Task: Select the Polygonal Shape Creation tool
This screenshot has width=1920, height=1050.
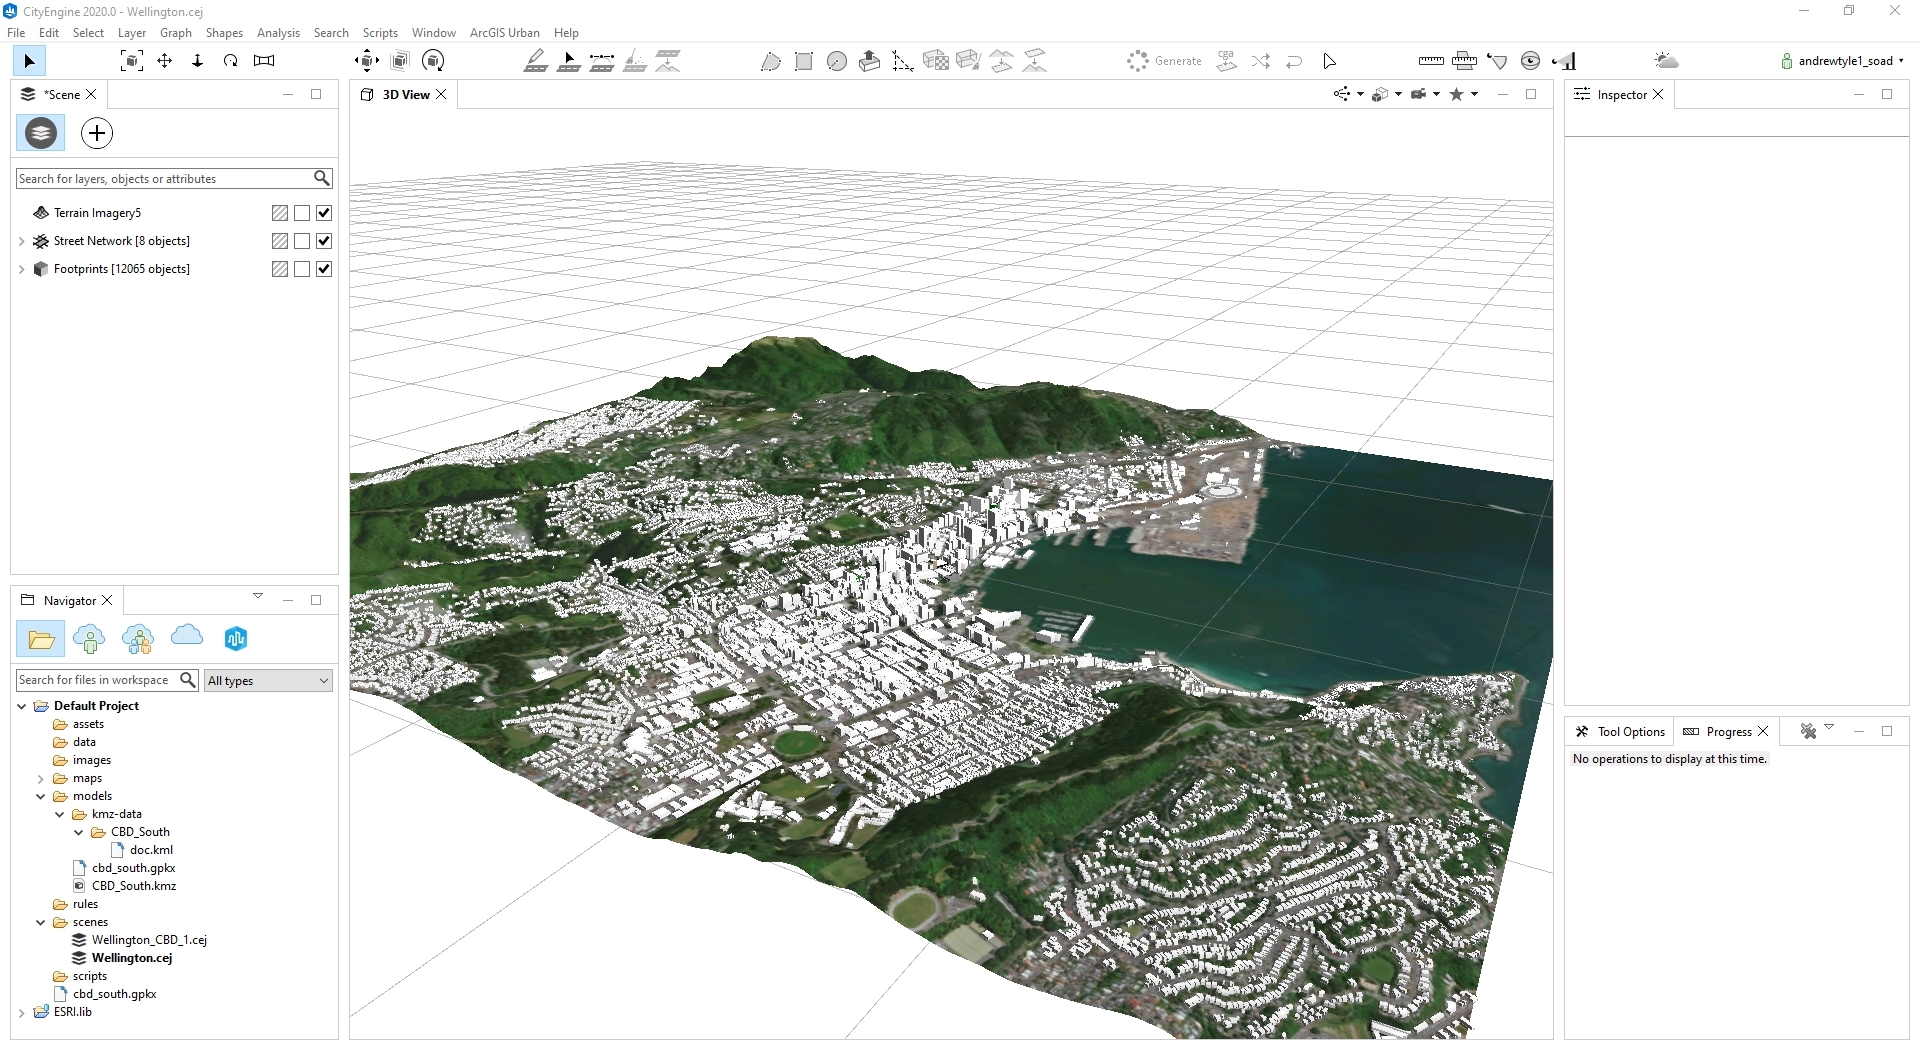Action: [770, 61]
